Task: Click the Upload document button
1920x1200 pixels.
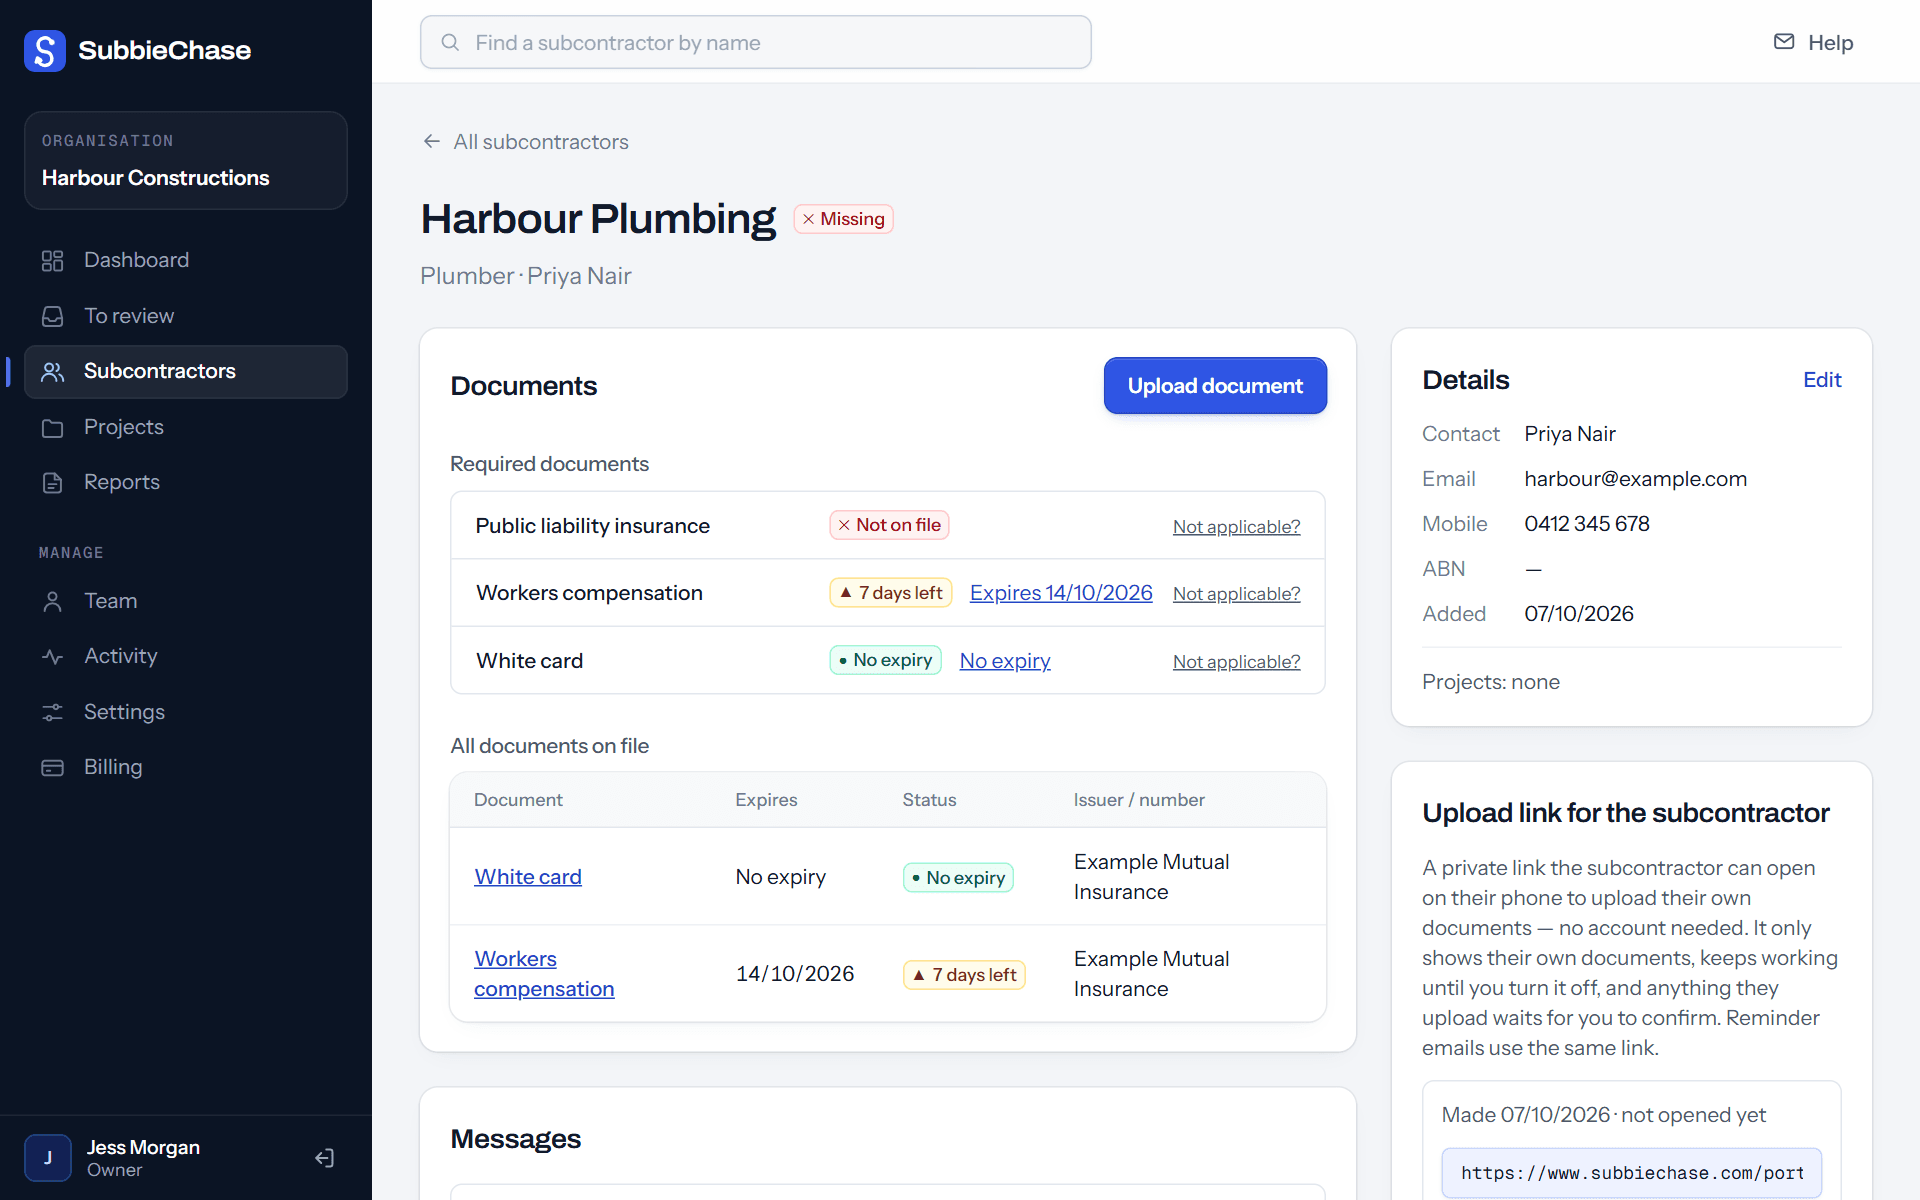Action: coord(1215,386)
